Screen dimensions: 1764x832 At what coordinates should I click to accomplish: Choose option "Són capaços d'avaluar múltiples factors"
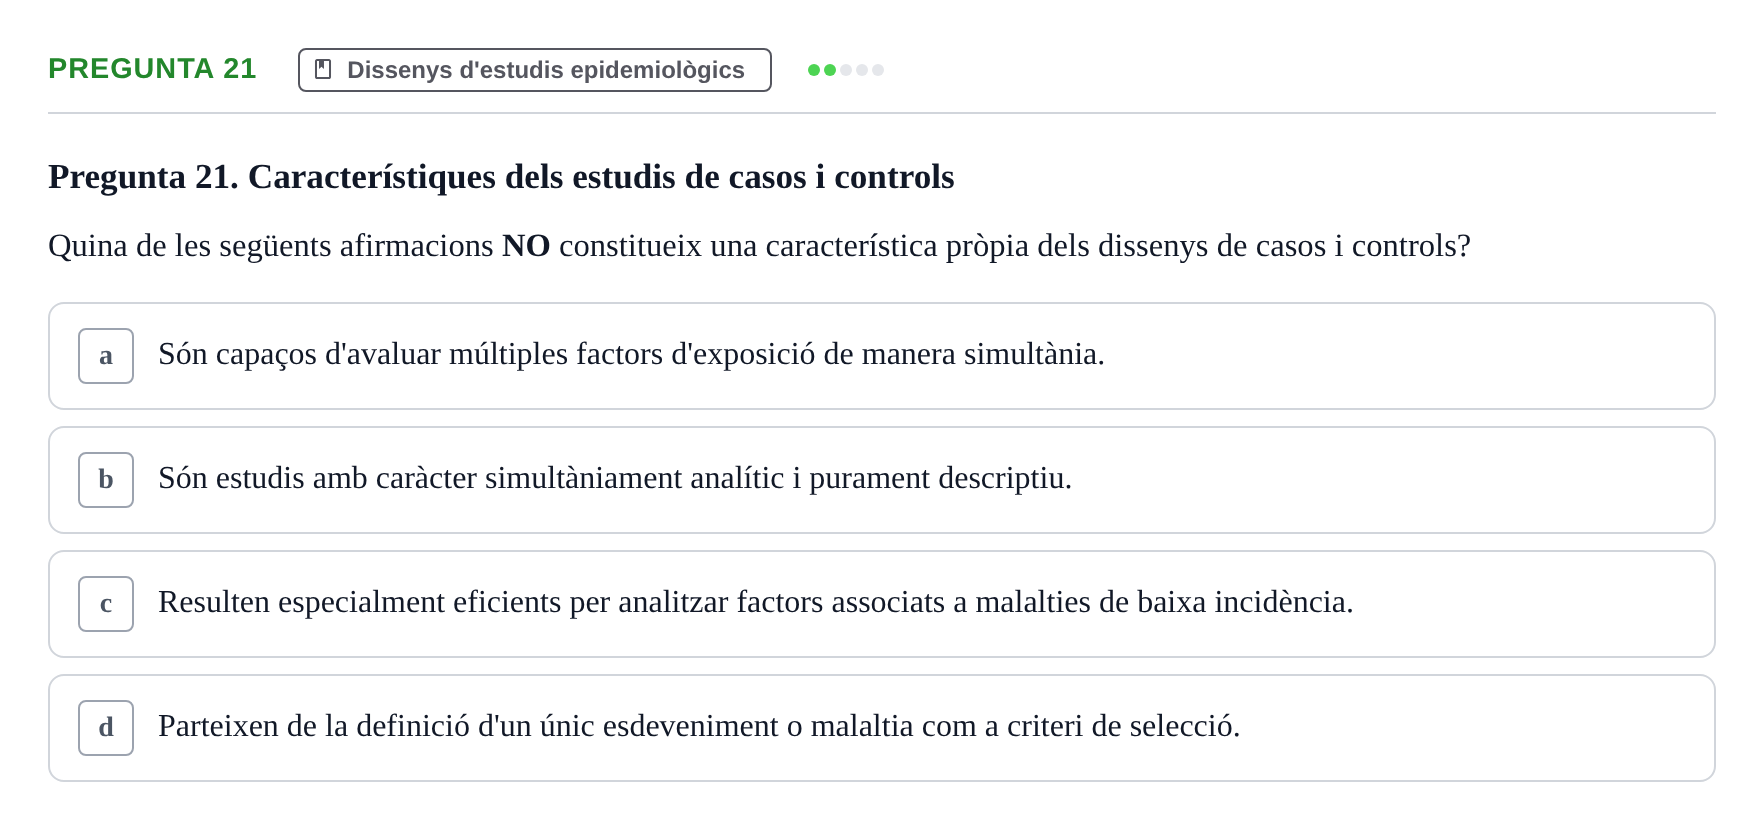882,356
